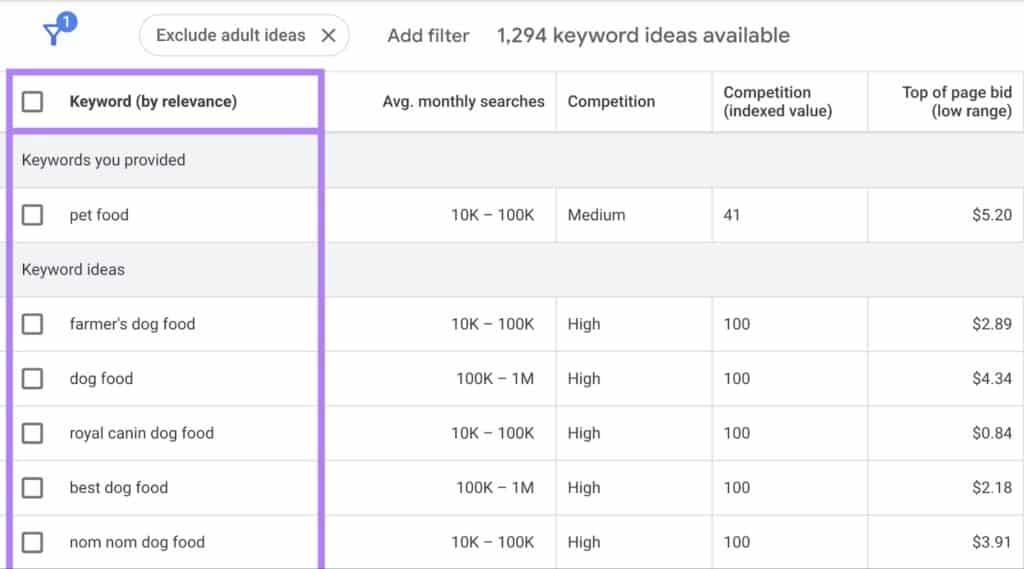Sort by Avg. monthly searches column
The image size is (1024, 569).
pos(463,101)
